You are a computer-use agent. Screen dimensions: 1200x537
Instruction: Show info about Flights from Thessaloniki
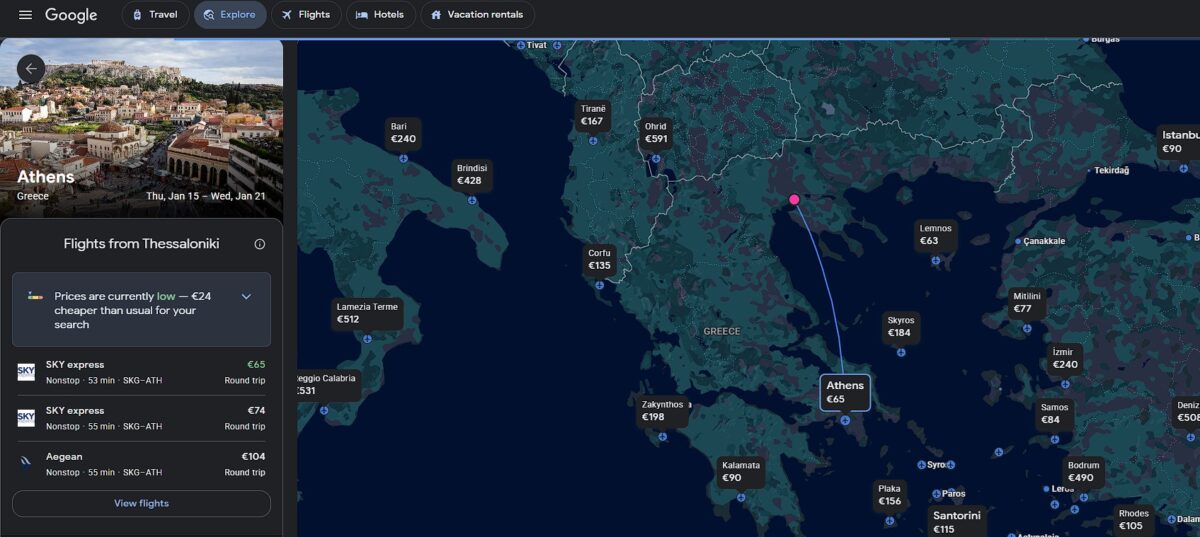tap(260, 244)
